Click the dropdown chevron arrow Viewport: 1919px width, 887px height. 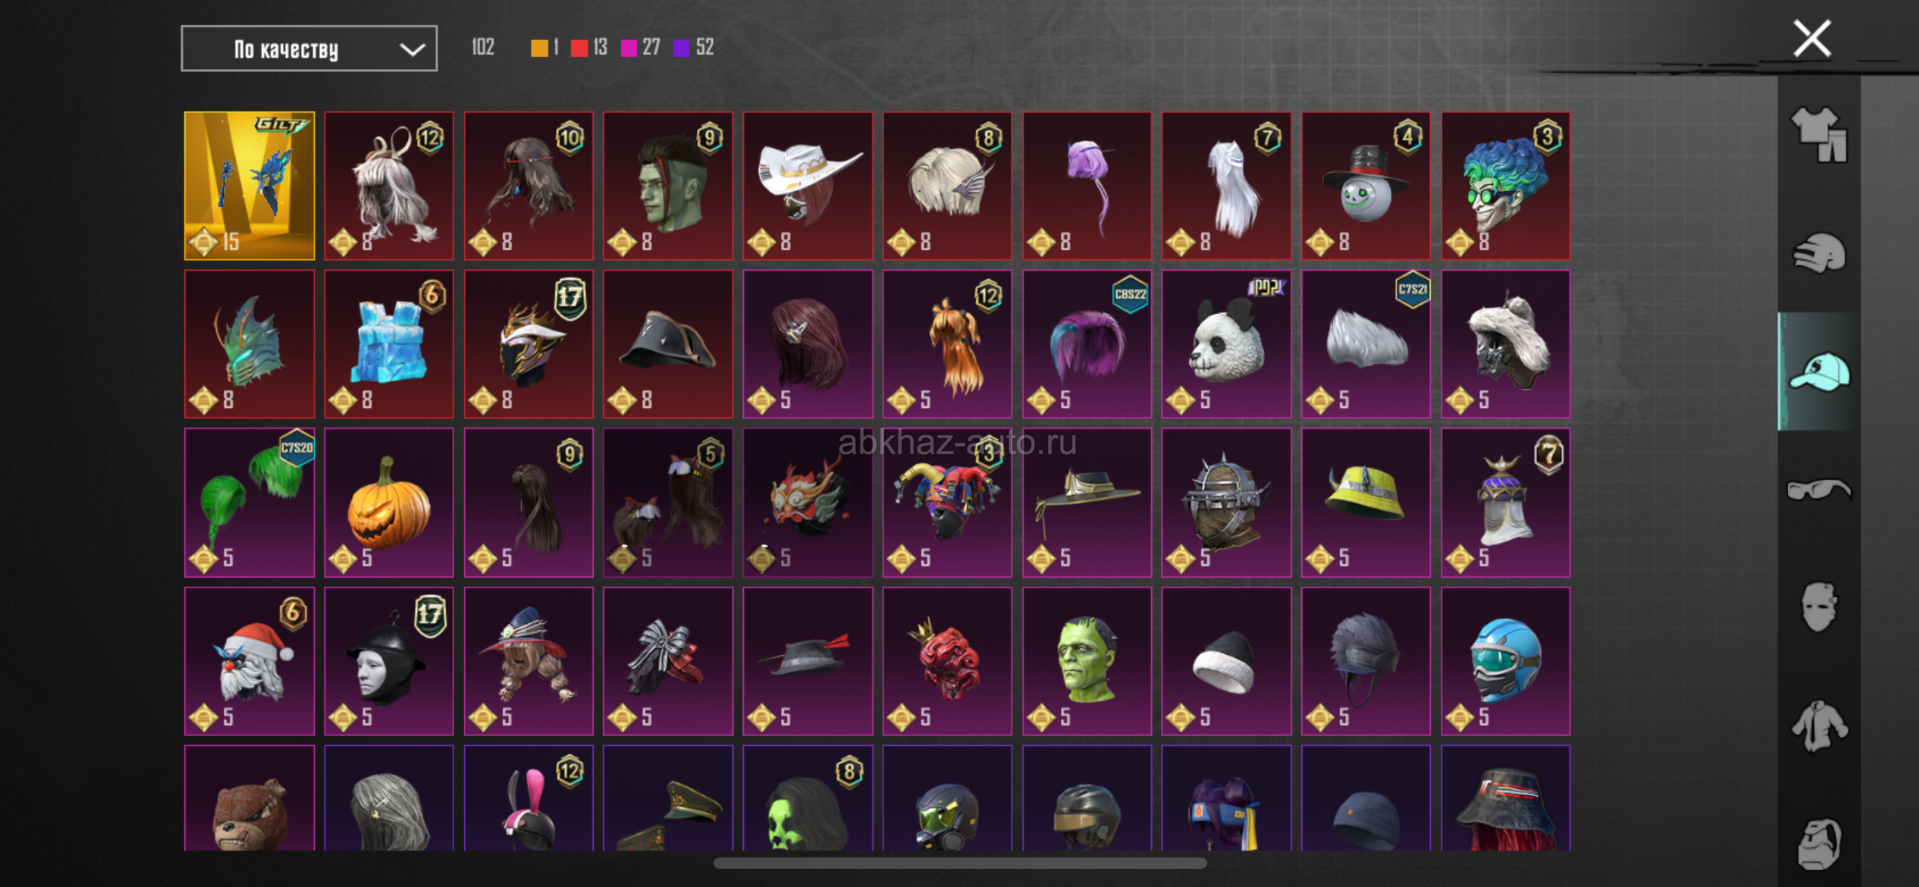[412, 50]
